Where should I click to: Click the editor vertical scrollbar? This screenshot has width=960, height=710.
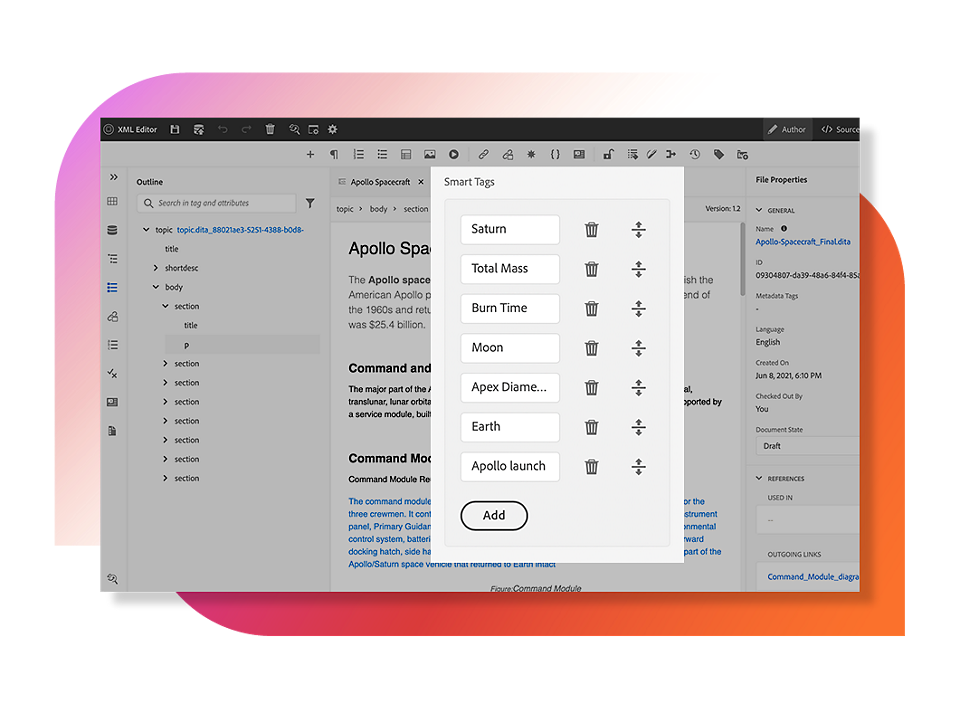[743, 259]
